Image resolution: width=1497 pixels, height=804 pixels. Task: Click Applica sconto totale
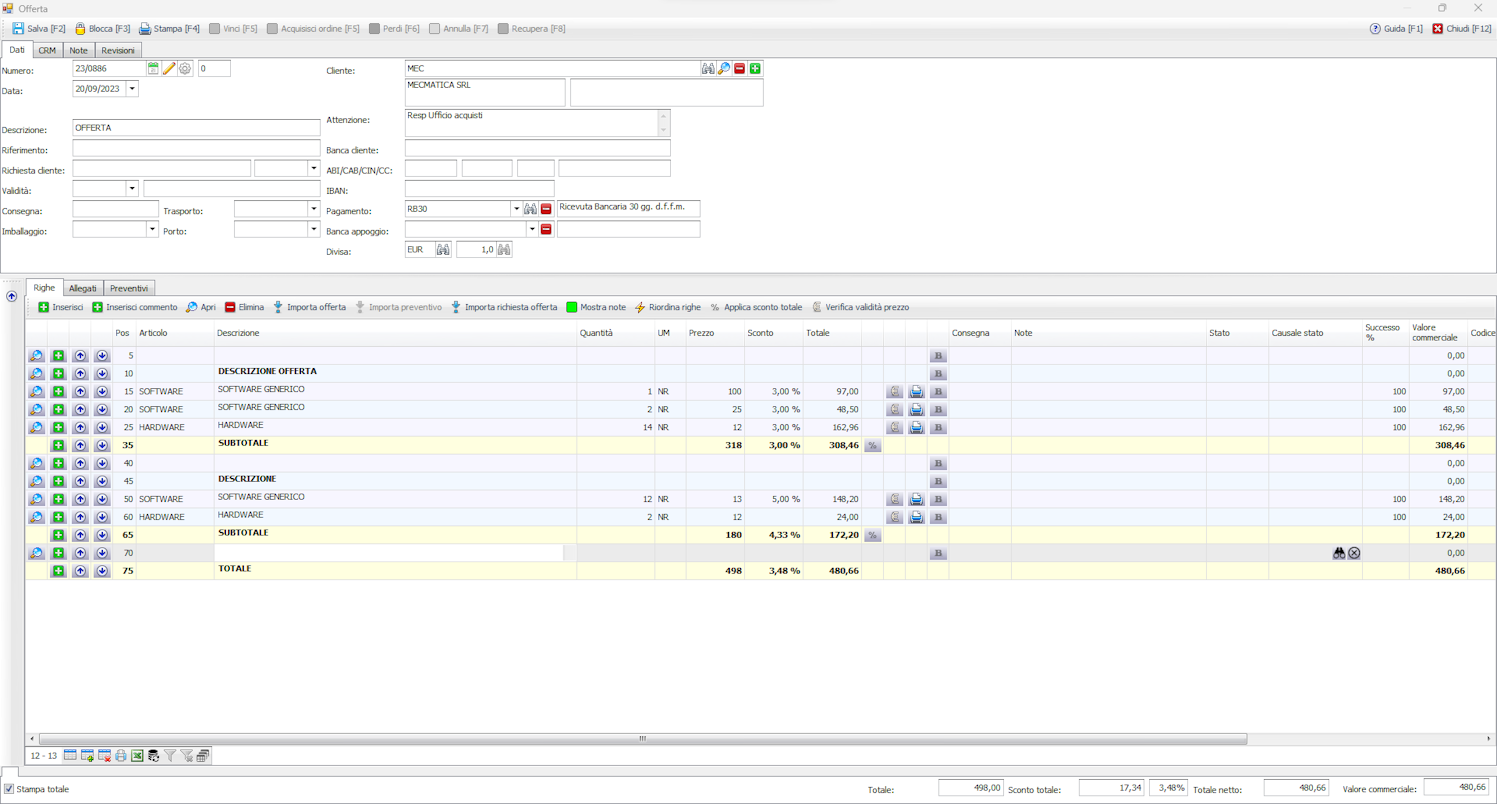click(x=756, y=307)
